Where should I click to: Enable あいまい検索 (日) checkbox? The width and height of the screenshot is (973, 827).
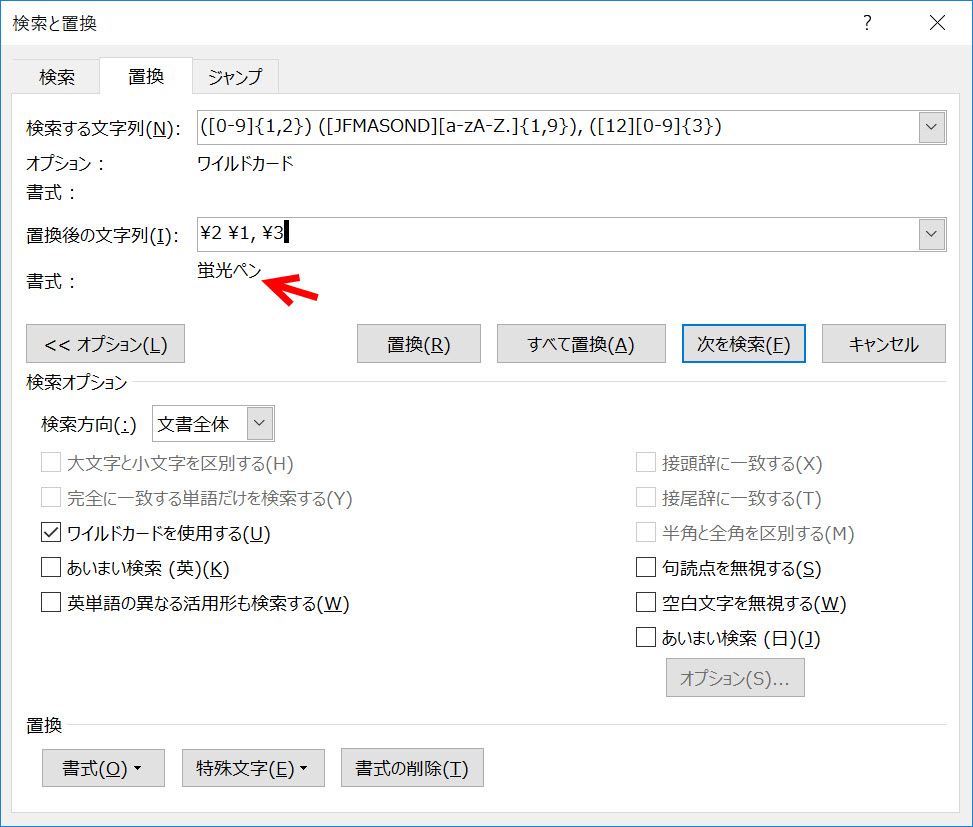tap(646, 638)
